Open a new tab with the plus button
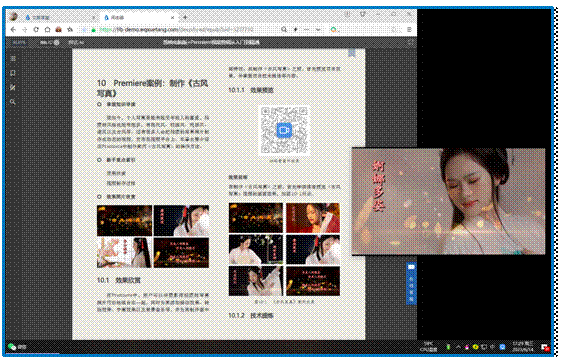Screen dimensions: 564x363 pos(185,17)
